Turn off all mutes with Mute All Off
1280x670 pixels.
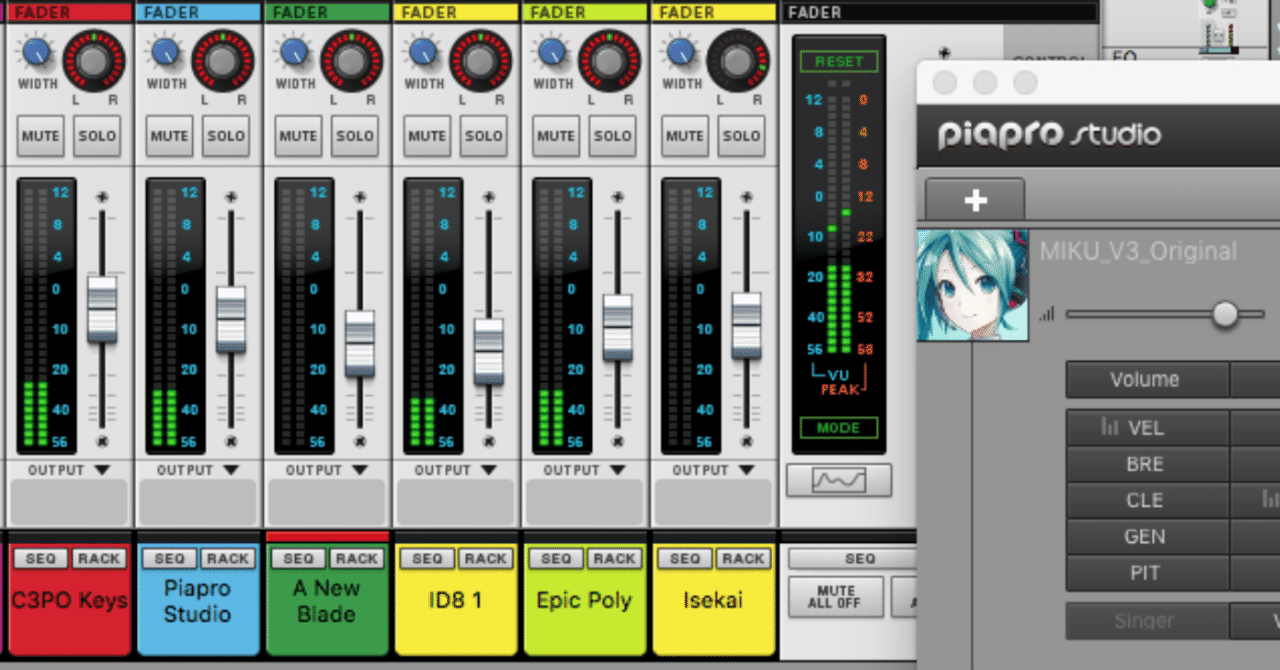pos(836,597)
